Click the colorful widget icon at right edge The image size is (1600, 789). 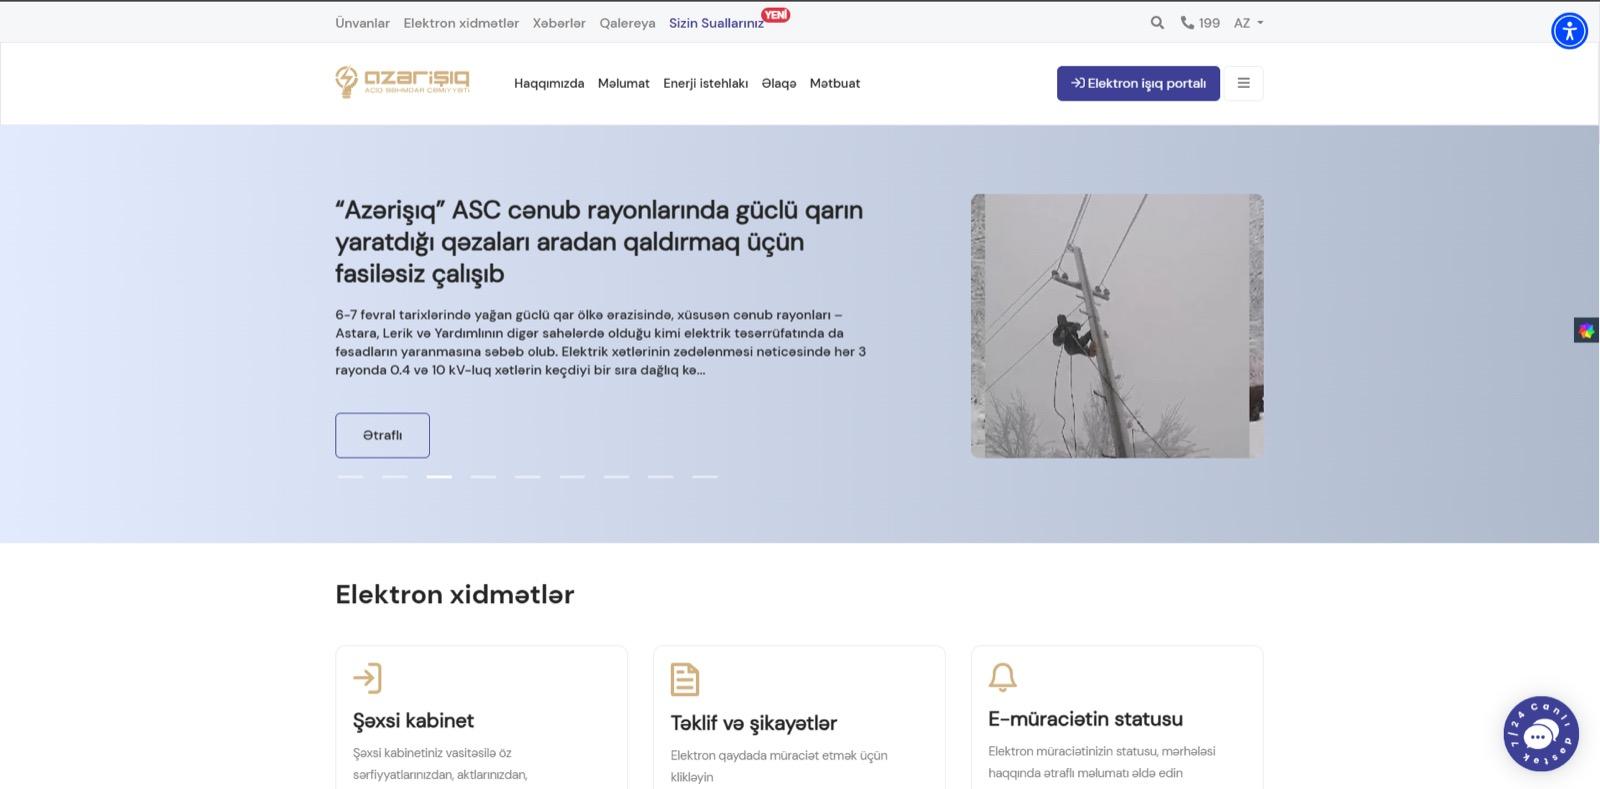(x=1586, y=330)
